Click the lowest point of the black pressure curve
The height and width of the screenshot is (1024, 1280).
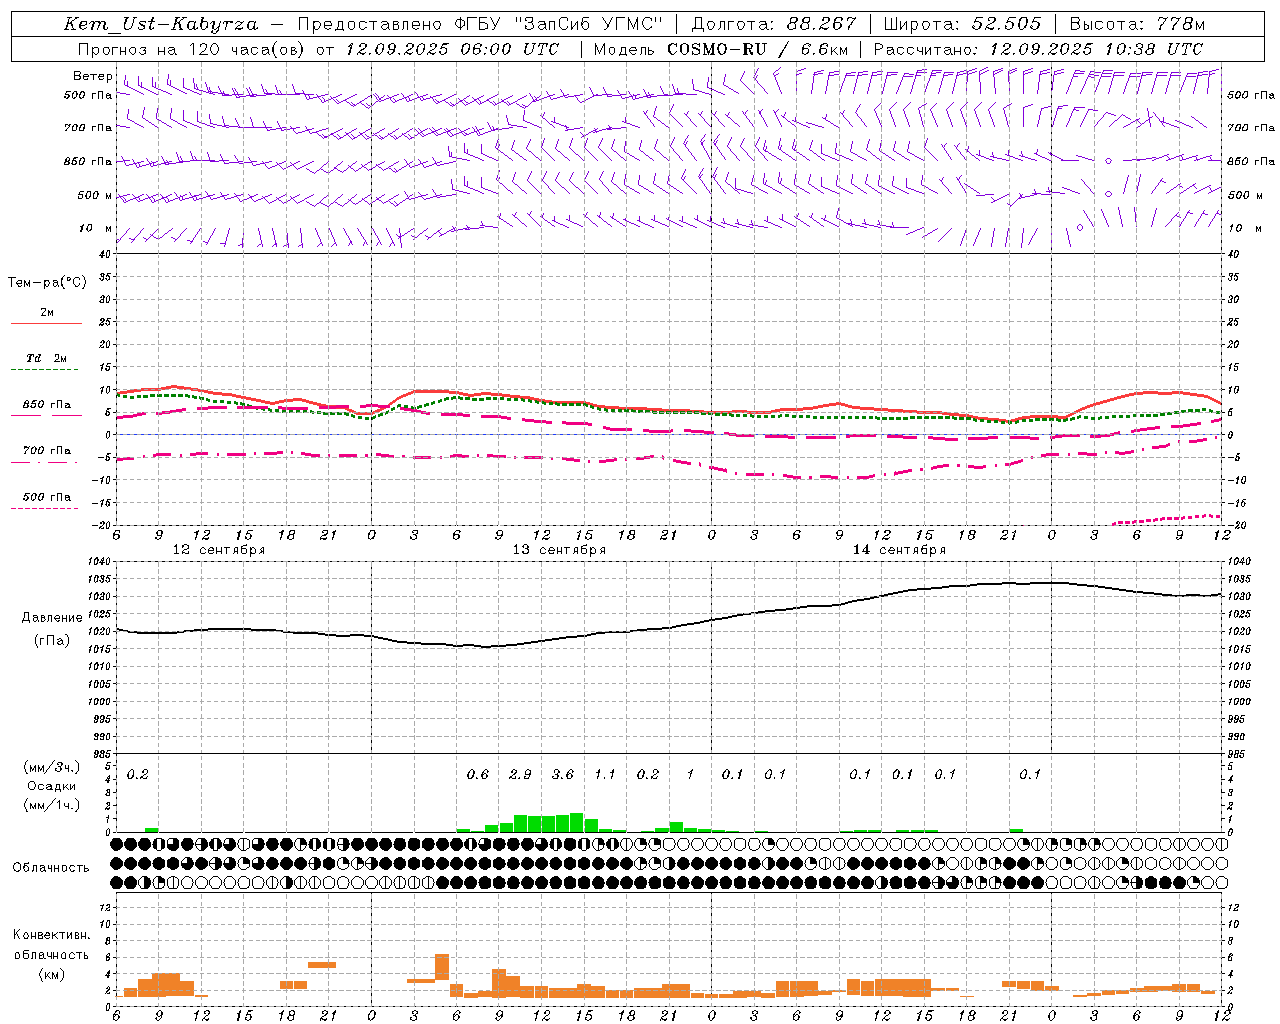tap(487, 647)
